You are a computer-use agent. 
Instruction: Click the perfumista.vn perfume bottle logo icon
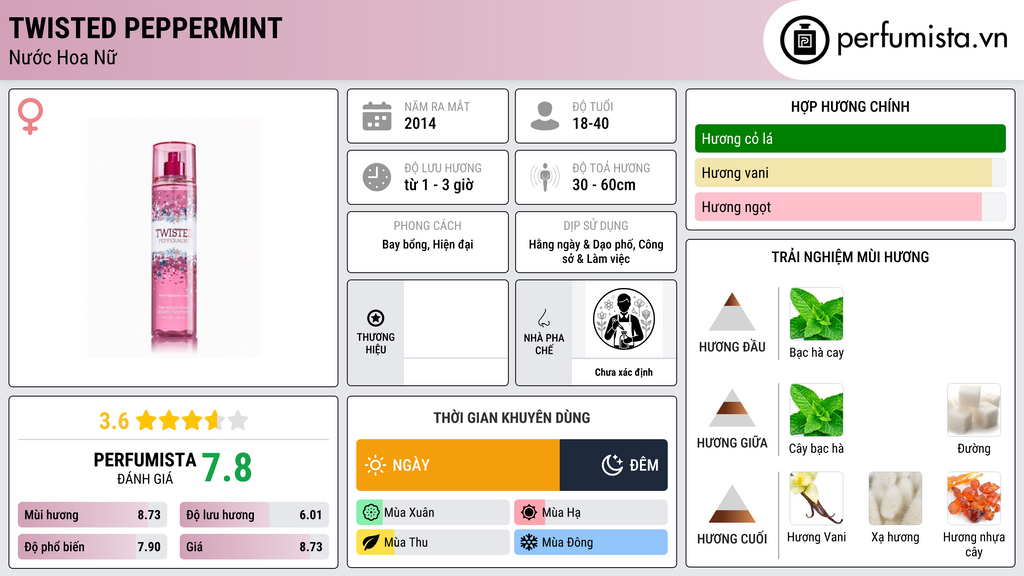pos(804,40)
